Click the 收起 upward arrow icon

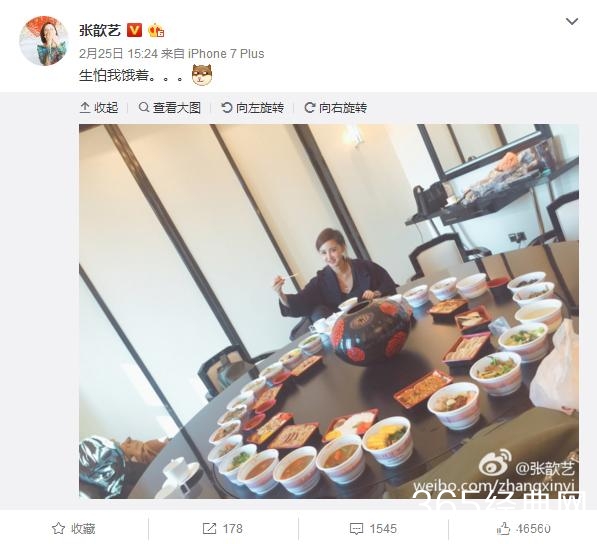[x=85, y=108]
